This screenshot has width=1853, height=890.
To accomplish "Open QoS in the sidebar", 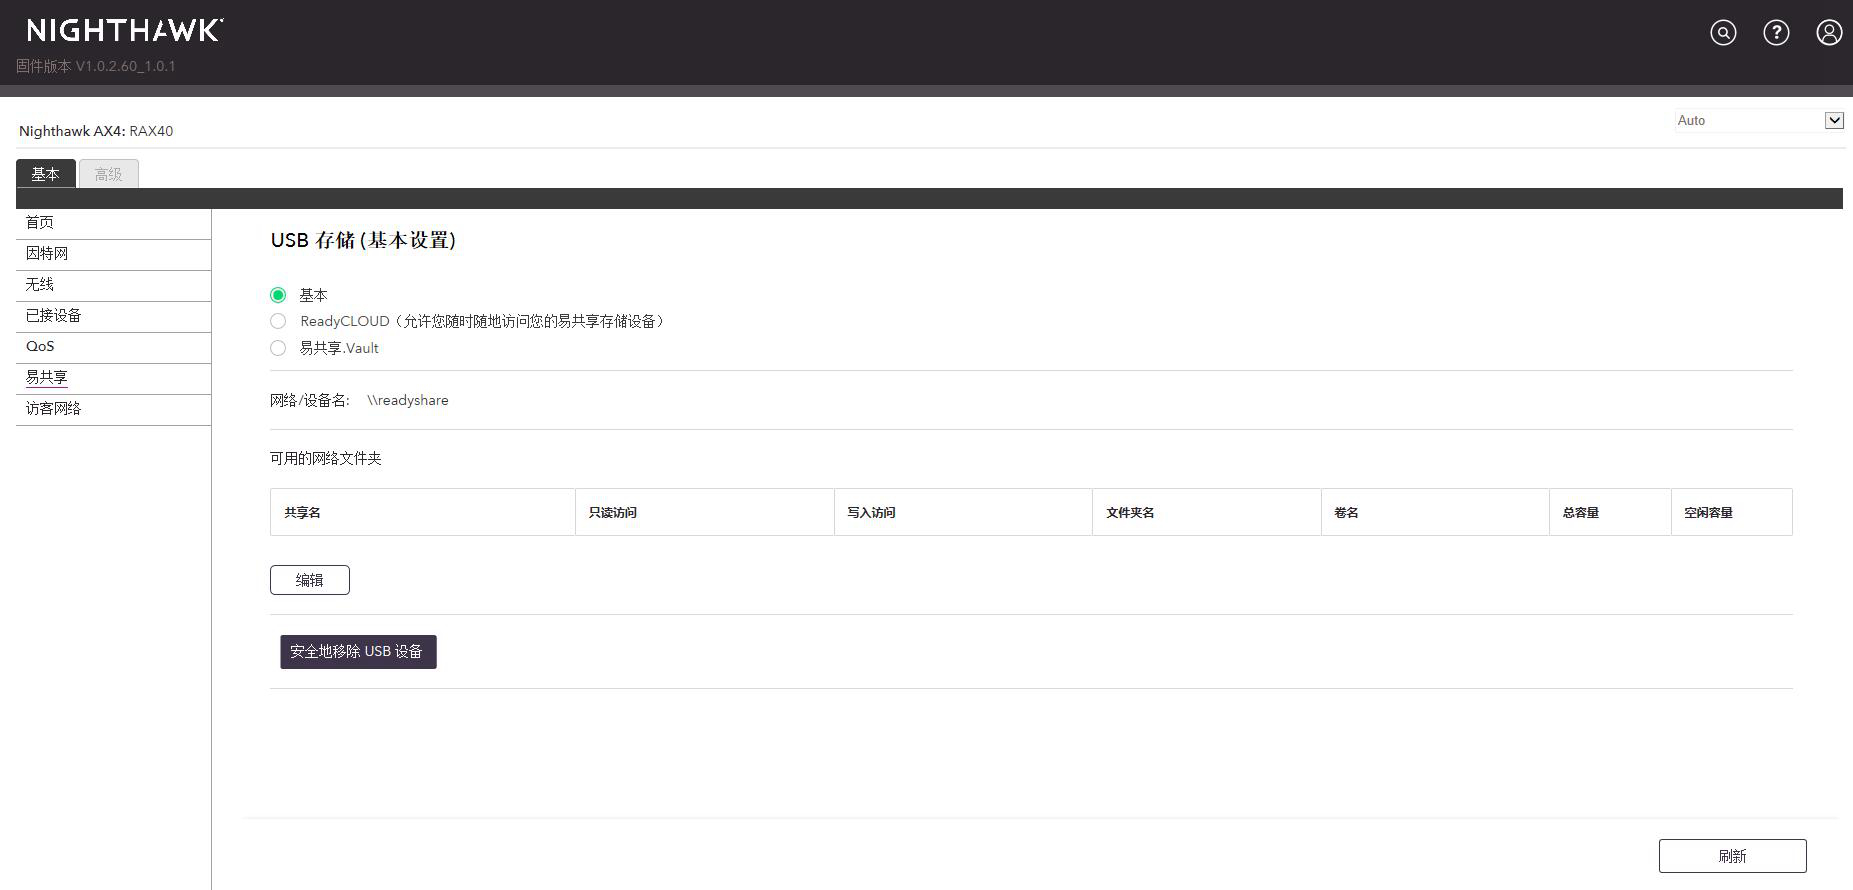I will (x=113, y=347).
